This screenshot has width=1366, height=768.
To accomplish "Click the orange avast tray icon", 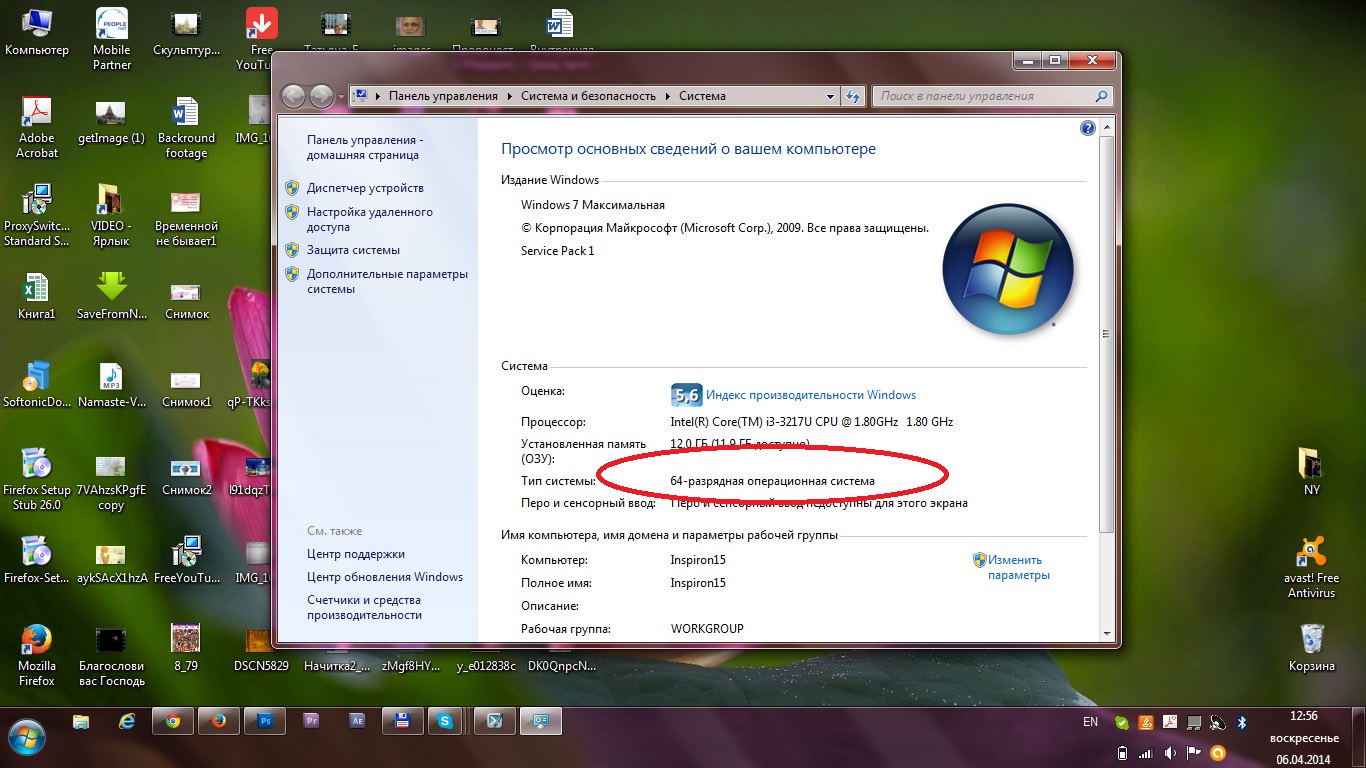I will pyautogui.click(x=1218, y=753).
